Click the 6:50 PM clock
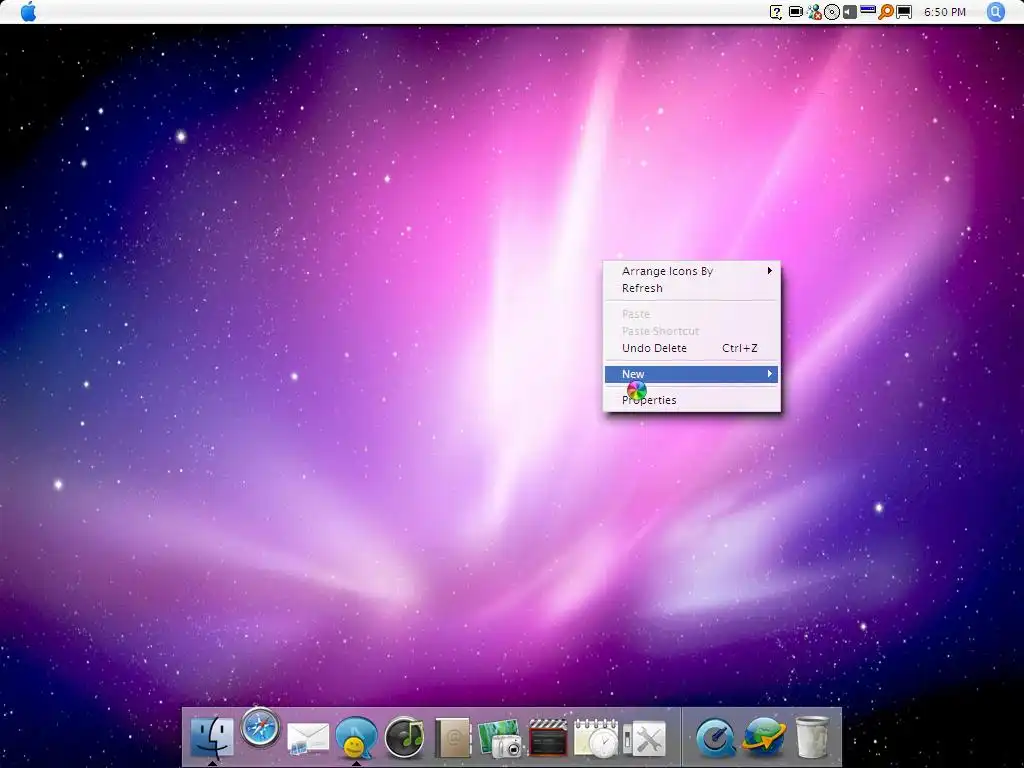1024x768 pixels. [944, 12]
